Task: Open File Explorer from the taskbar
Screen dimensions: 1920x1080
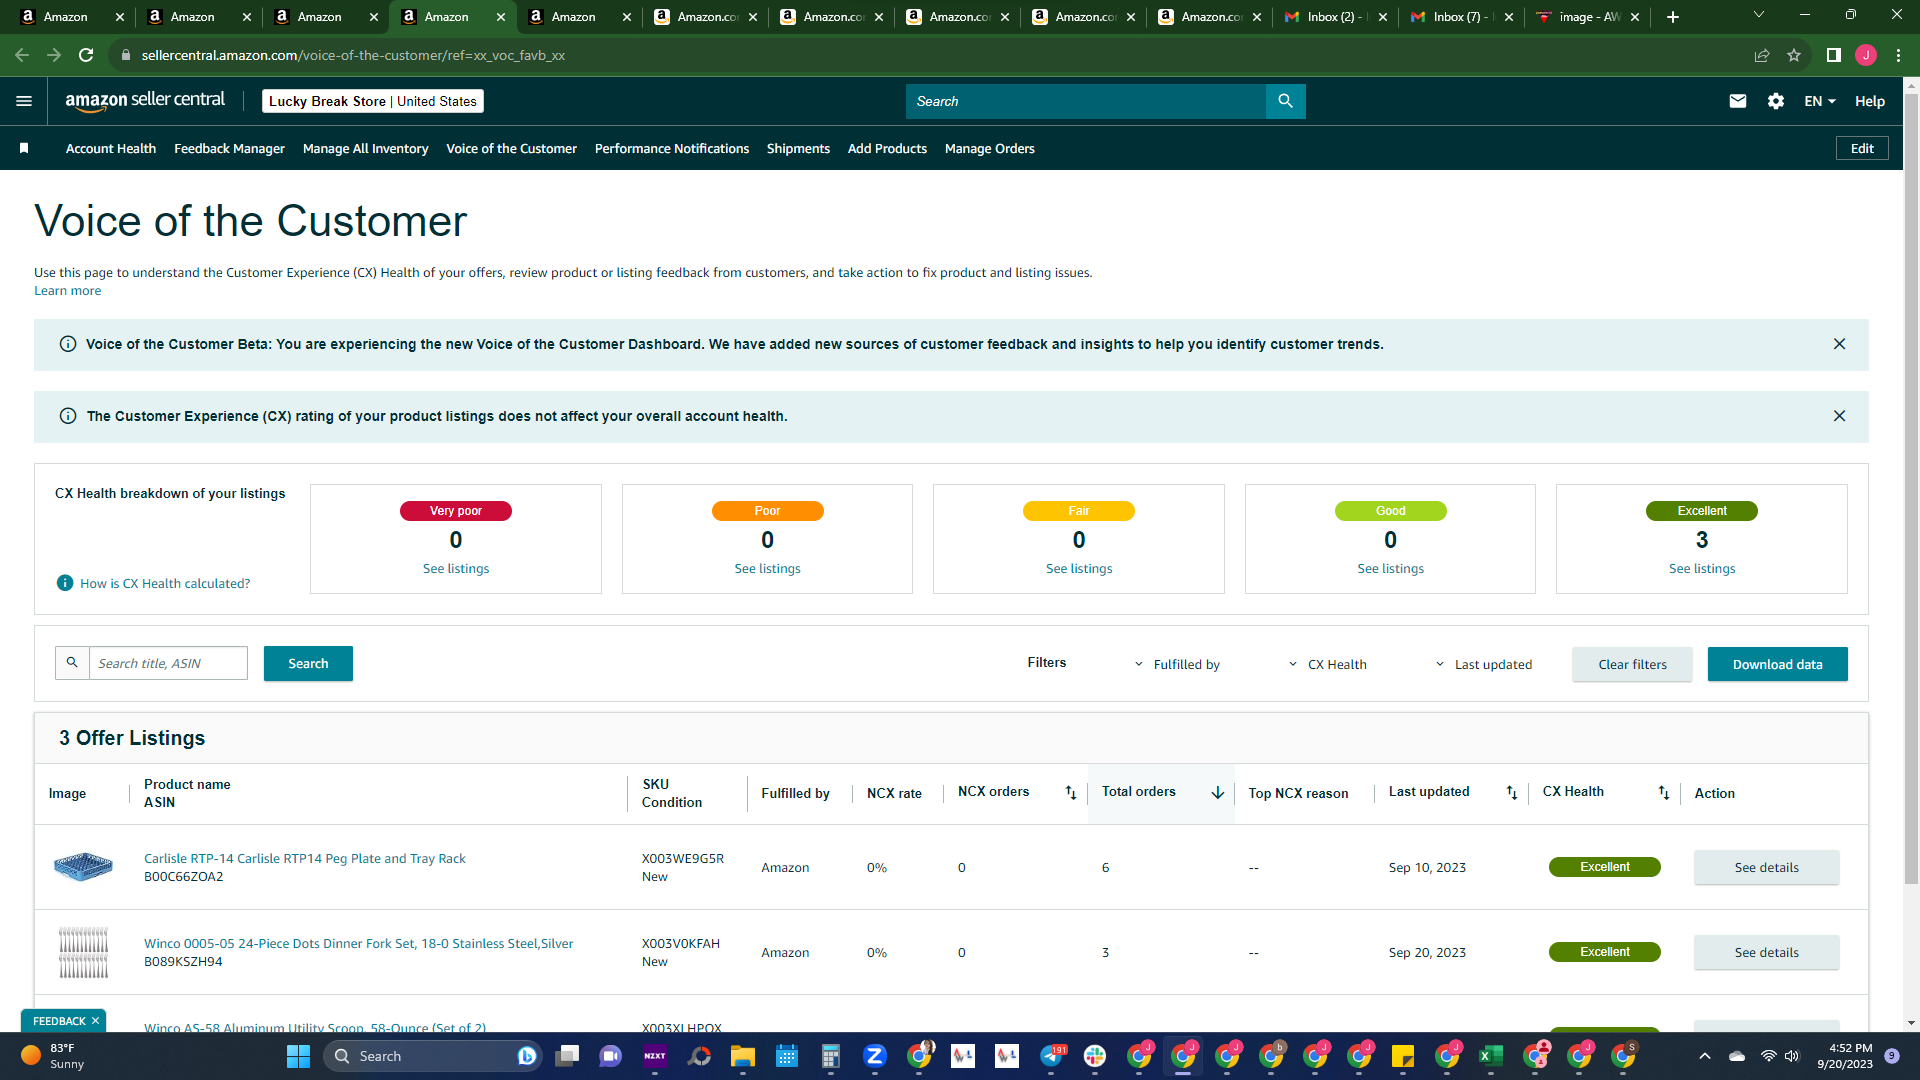Action: pyautogui.click(x=742, y=1056)
